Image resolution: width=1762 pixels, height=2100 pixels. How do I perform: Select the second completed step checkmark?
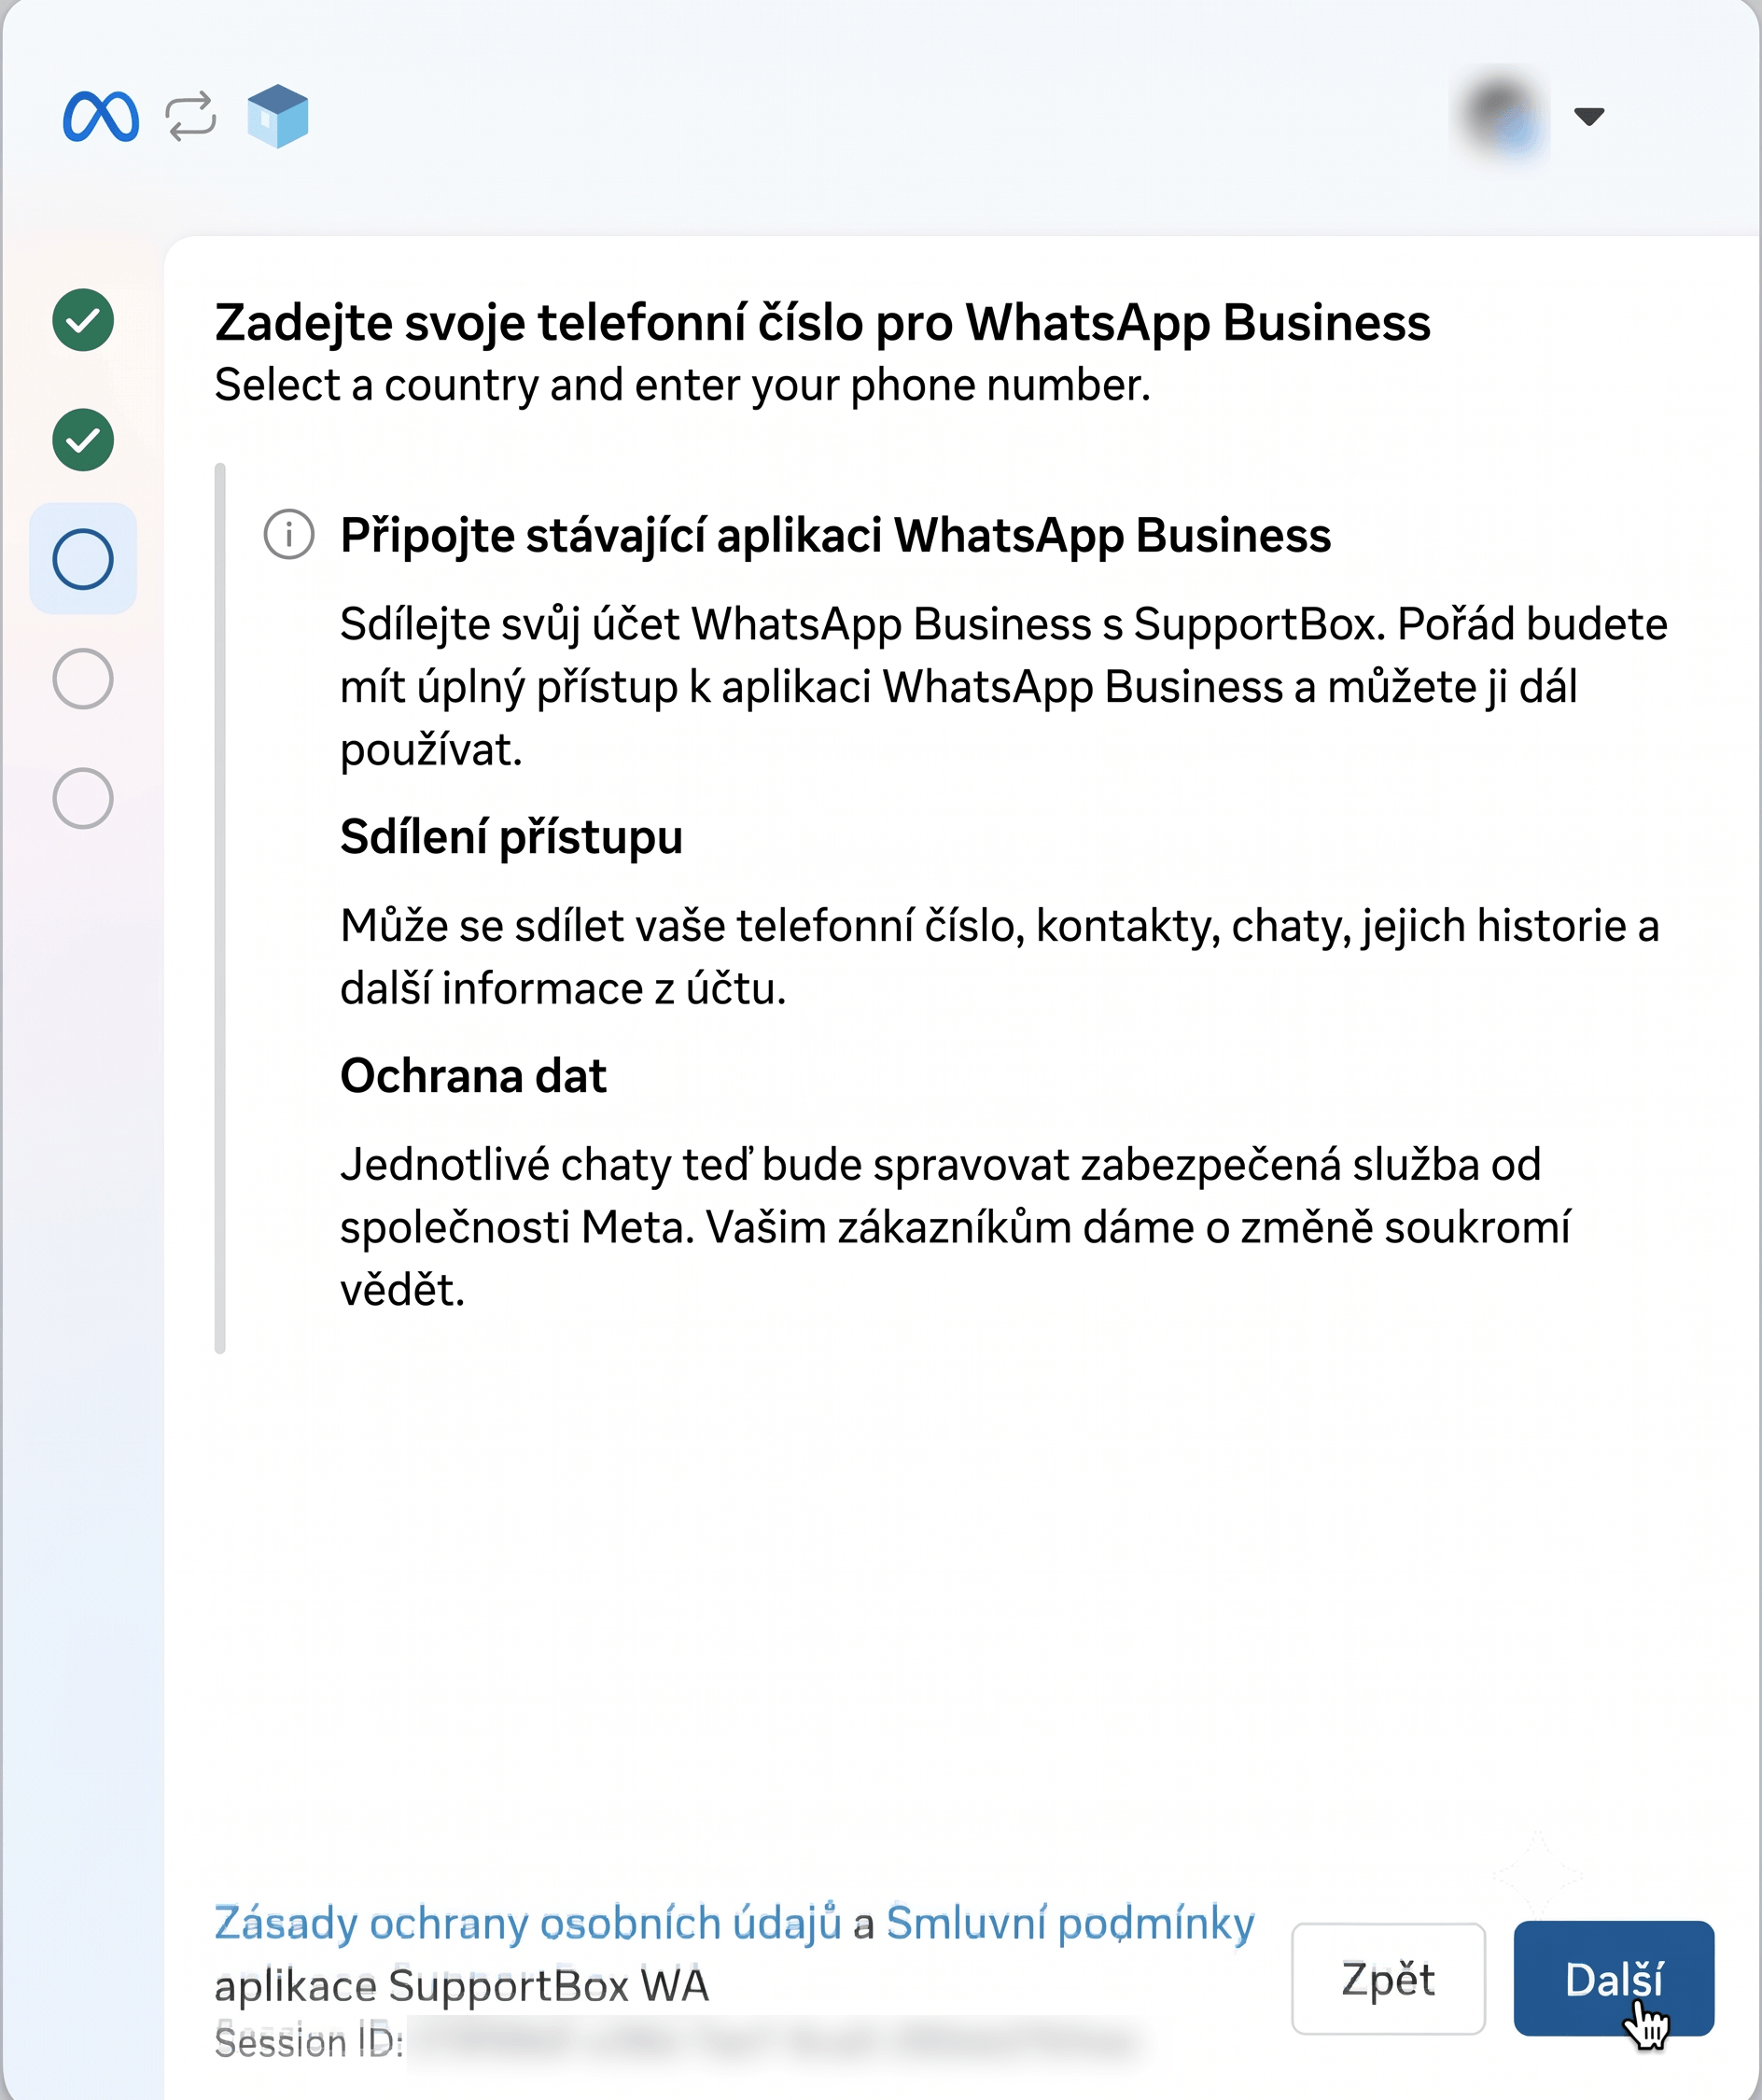click(x=83, y=440)
